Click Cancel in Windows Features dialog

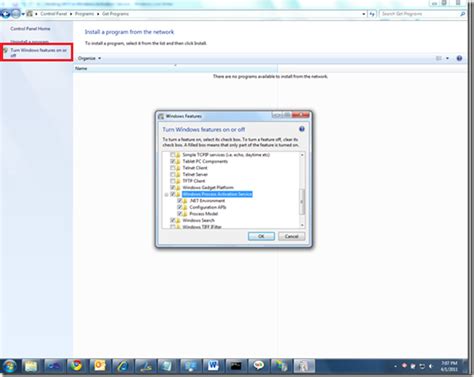coord(292,236)
